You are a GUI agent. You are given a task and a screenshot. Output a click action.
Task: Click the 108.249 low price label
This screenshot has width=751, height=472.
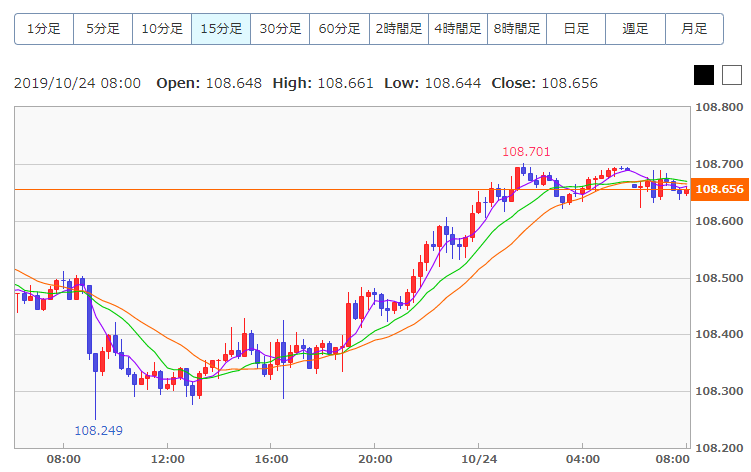tap(99, 431)
